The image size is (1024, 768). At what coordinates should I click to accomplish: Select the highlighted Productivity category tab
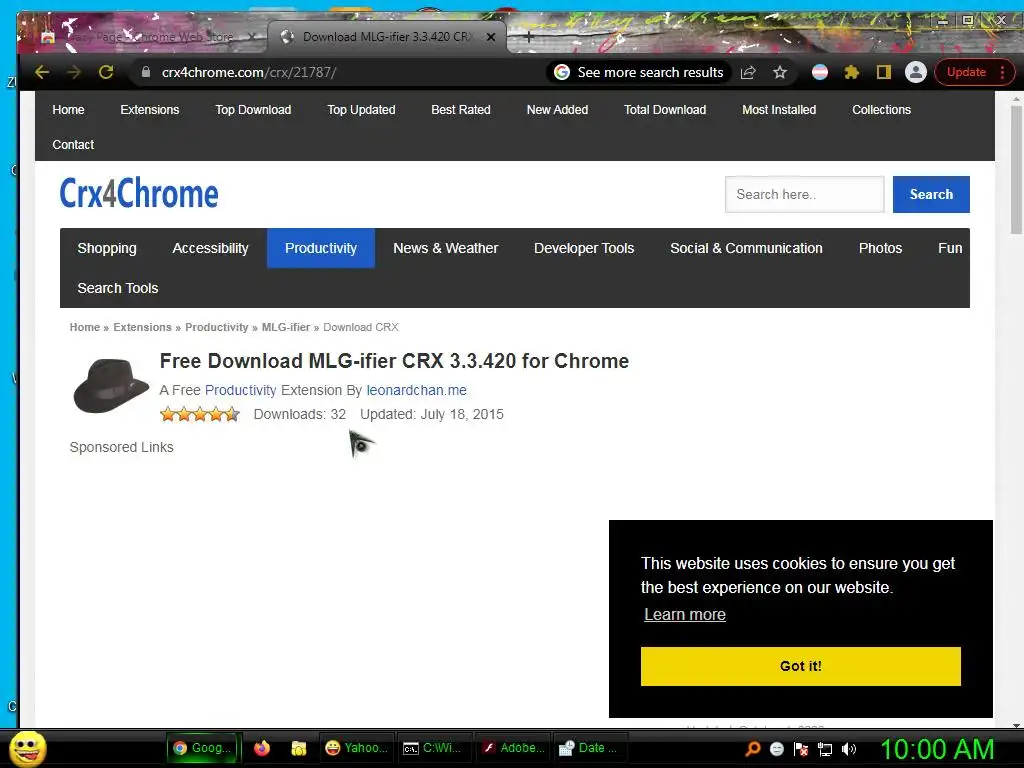tap(321, 248)
